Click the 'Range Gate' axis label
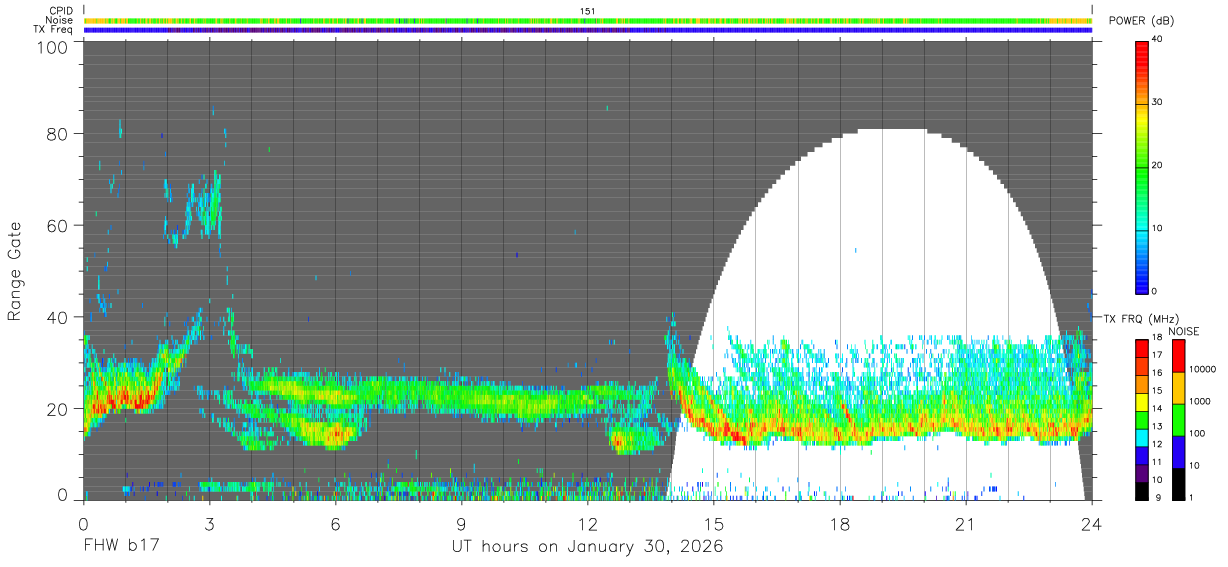Viewport: 1228px width, 567px height. (15, 270)
